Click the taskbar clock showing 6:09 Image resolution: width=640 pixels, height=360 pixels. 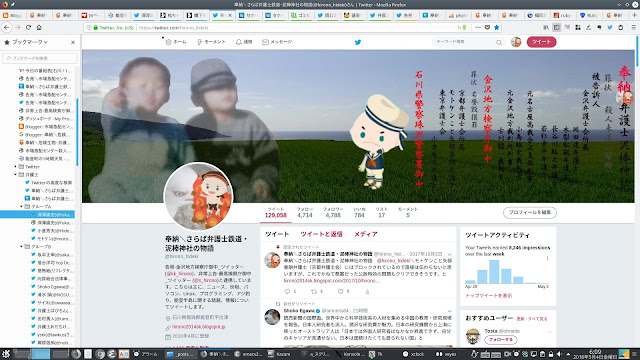(595, 354)
